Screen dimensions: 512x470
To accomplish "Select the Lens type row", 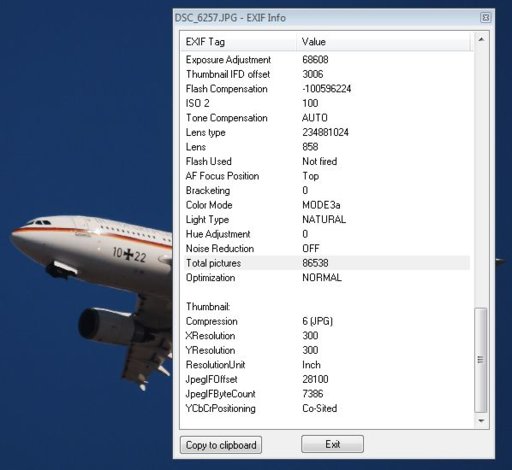I will pyautogui.click(x=327, y=132).
